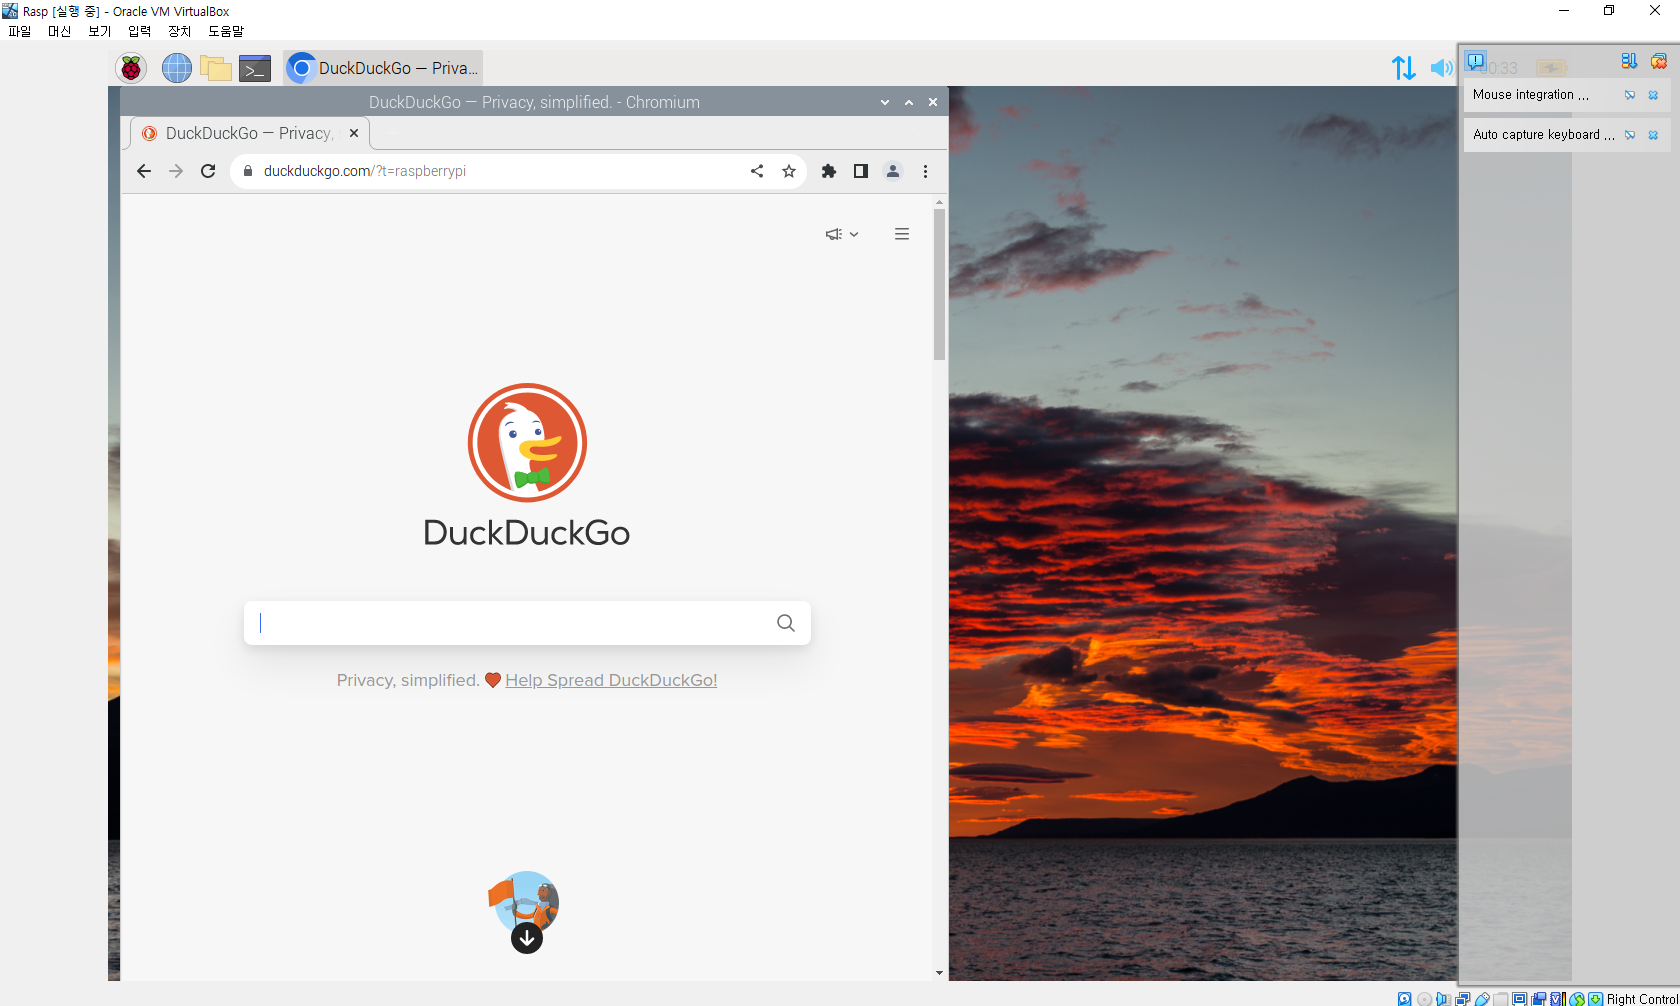This screenshot has width=1680, height=1006.
Task: Click the down-arrow learn more button
Action: click(527, 938)
